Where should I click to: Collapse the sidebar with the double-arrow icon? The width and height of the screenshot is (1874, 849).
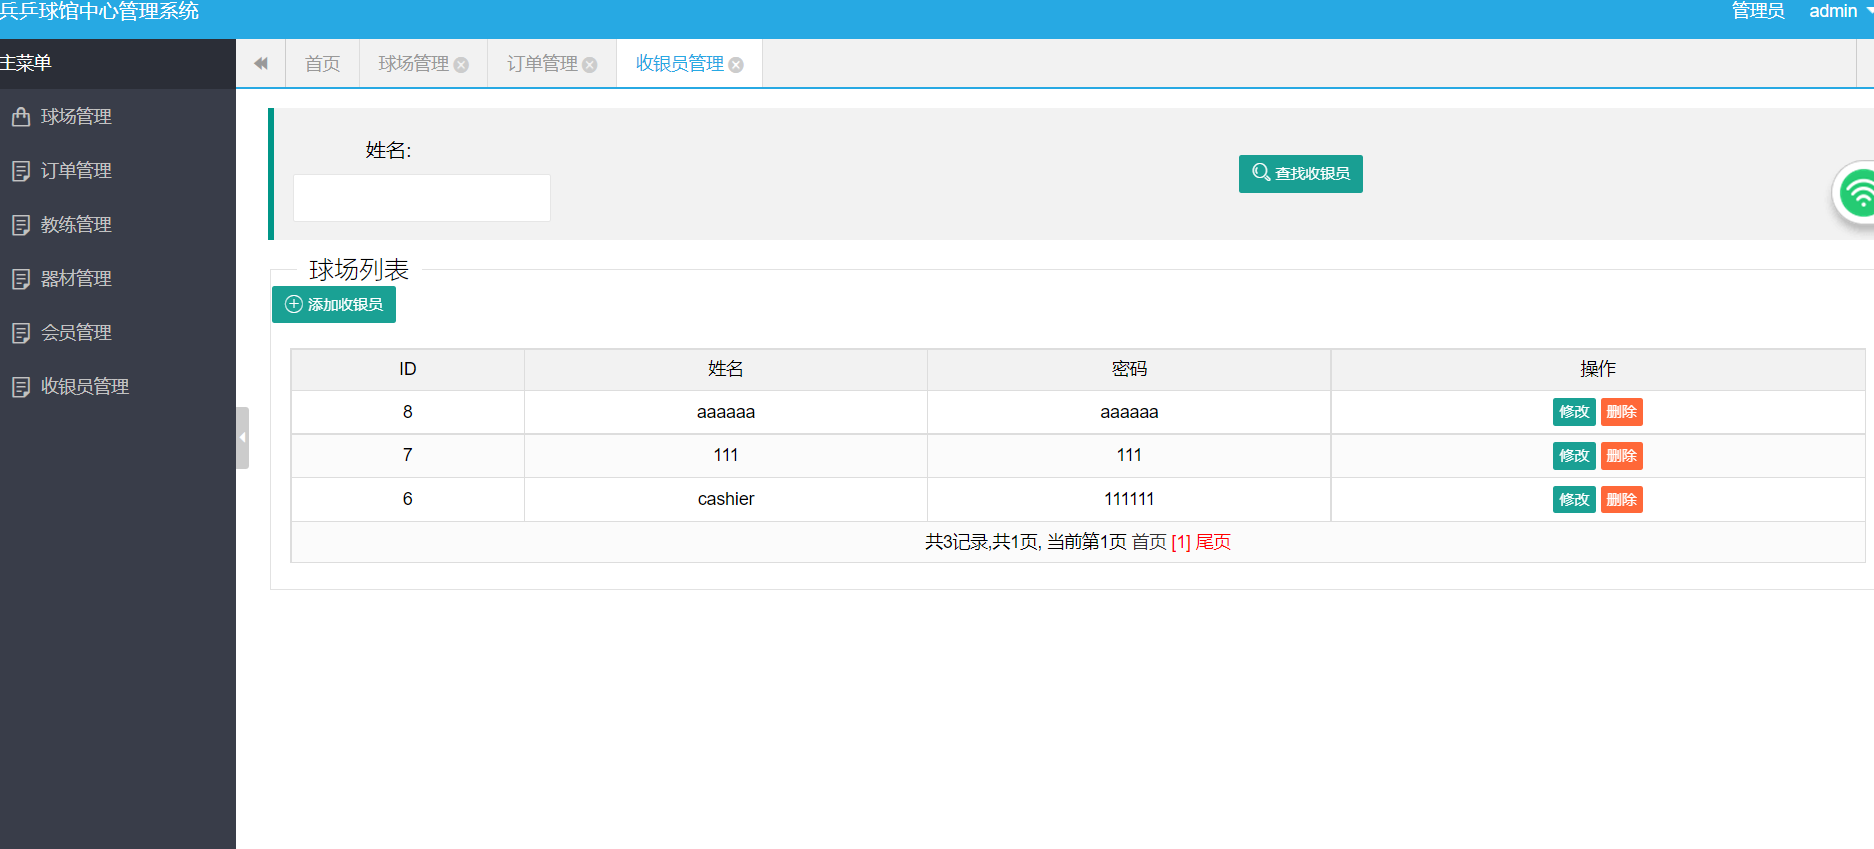261,64
